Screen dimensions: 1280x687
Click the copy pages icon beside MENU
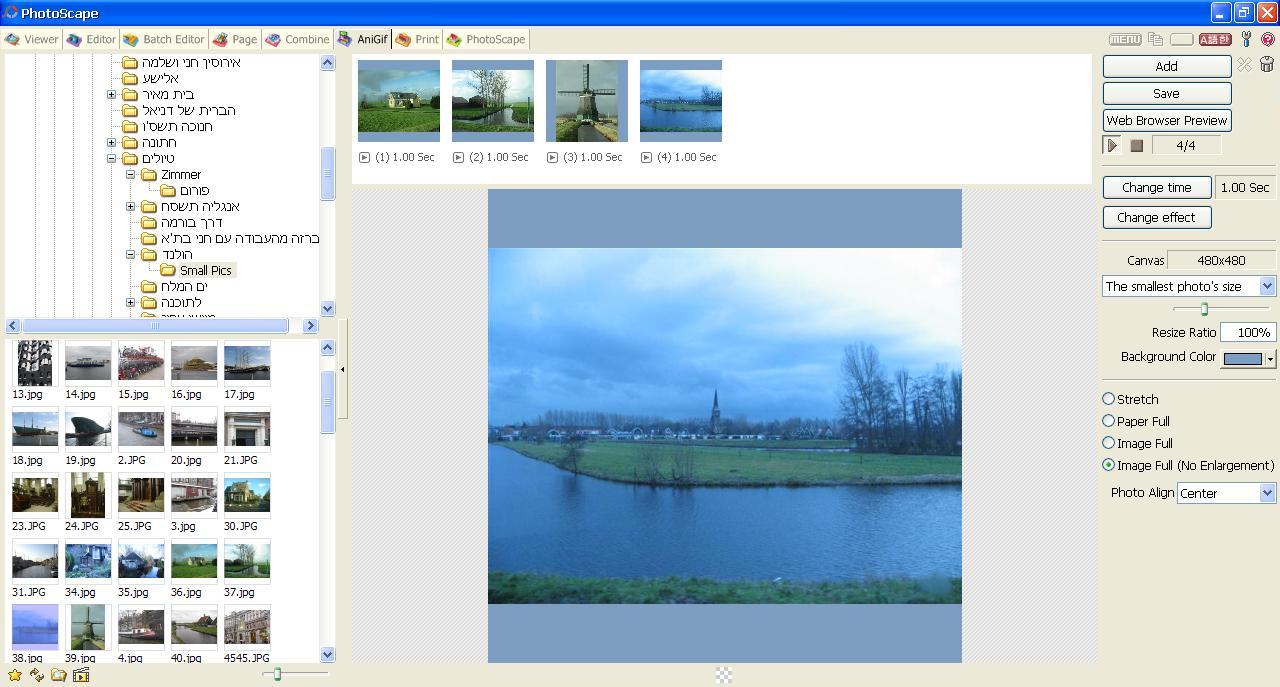point(1155,39)
